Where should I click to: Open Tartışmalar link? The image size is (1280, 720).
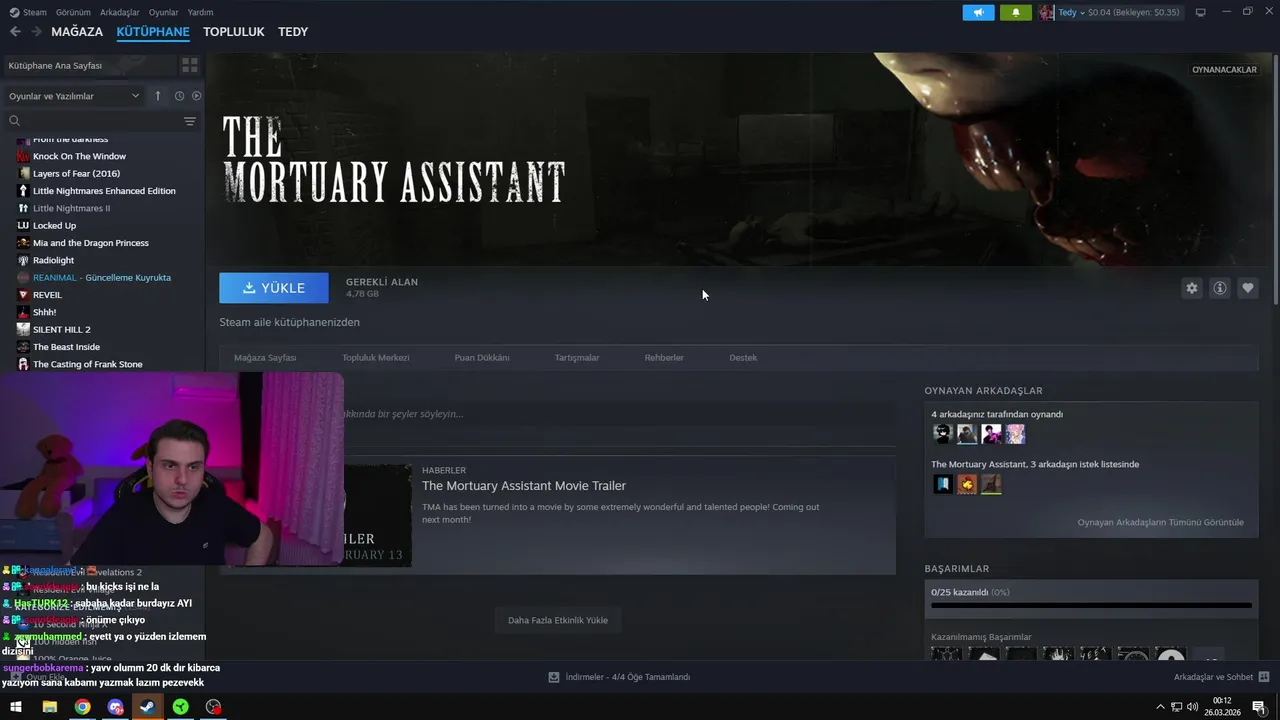[x=577, y=357]
